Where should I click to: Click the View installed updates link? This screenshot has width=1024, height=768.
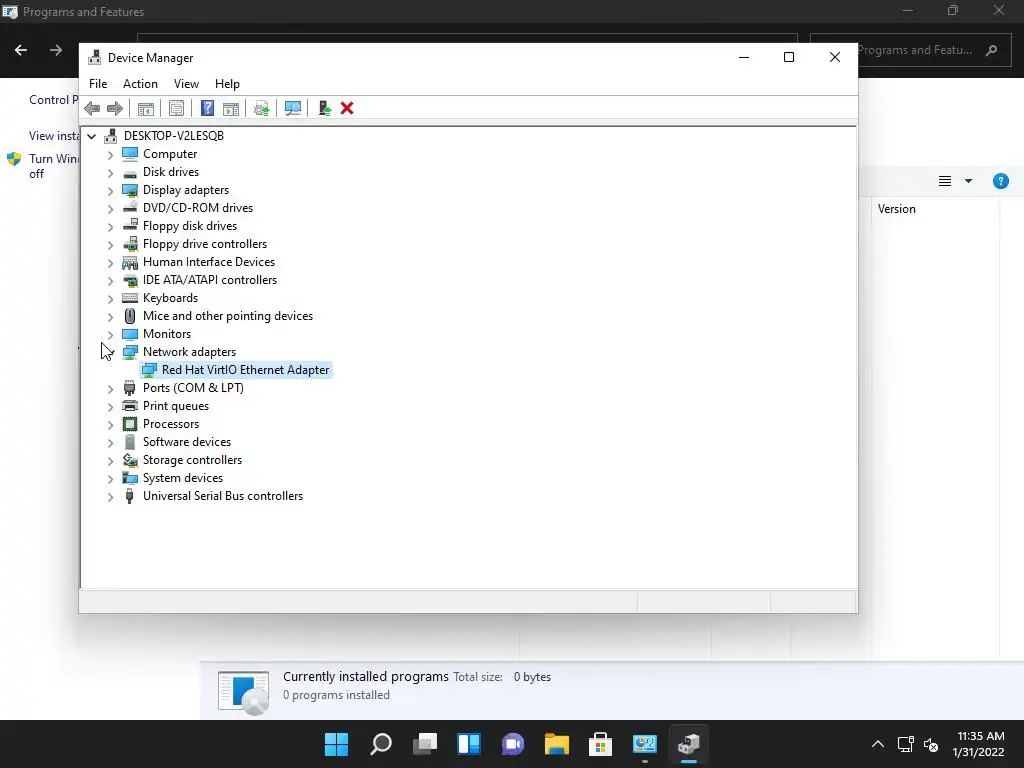coord(54,136)
